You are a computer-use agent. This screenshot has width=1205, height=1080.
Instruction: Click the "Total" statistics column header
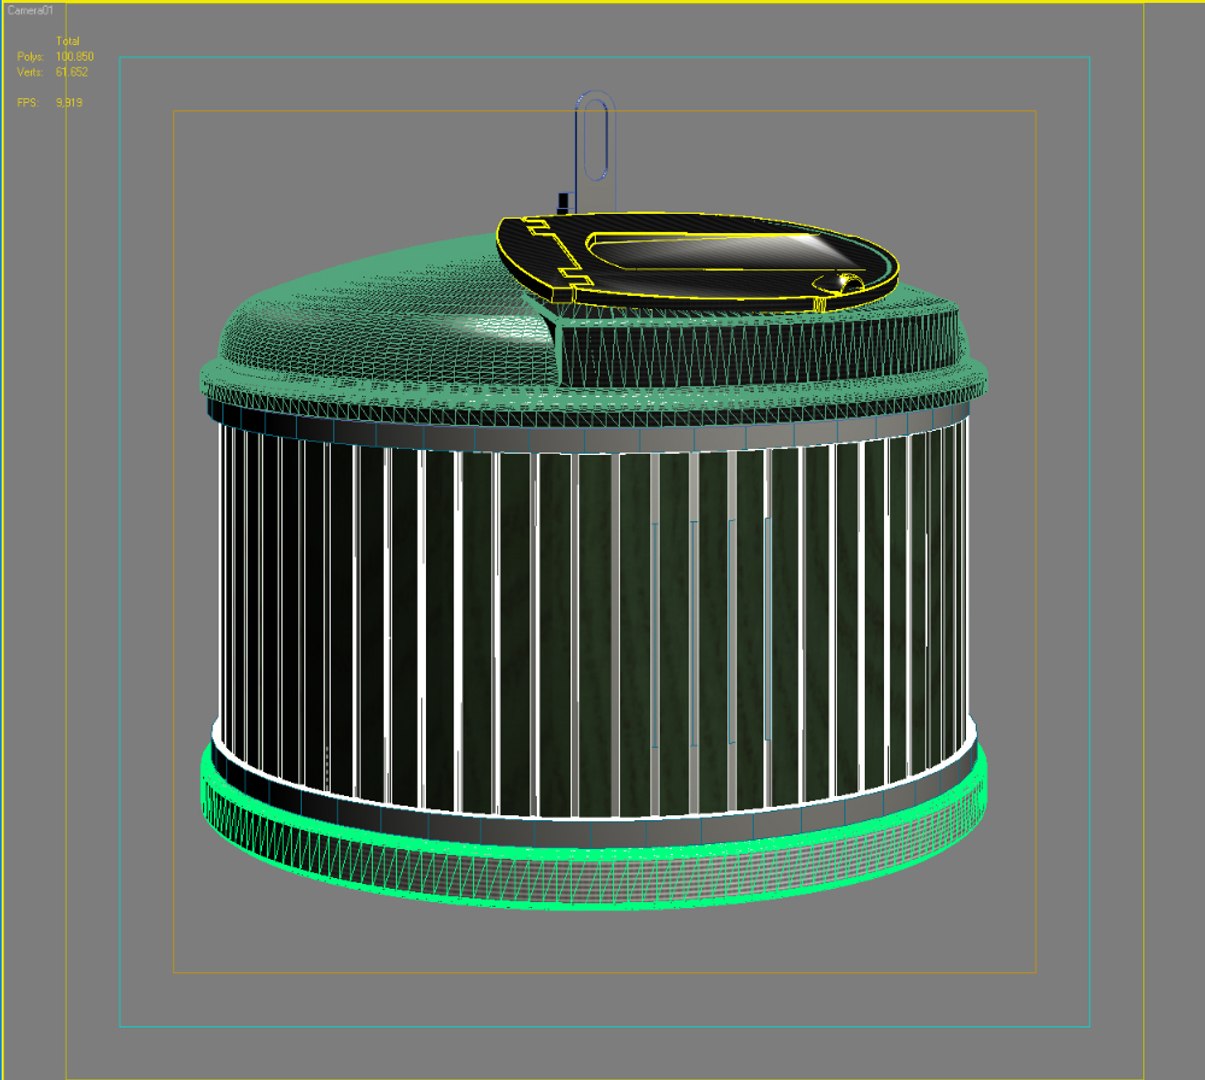click(x=67, y=42)
